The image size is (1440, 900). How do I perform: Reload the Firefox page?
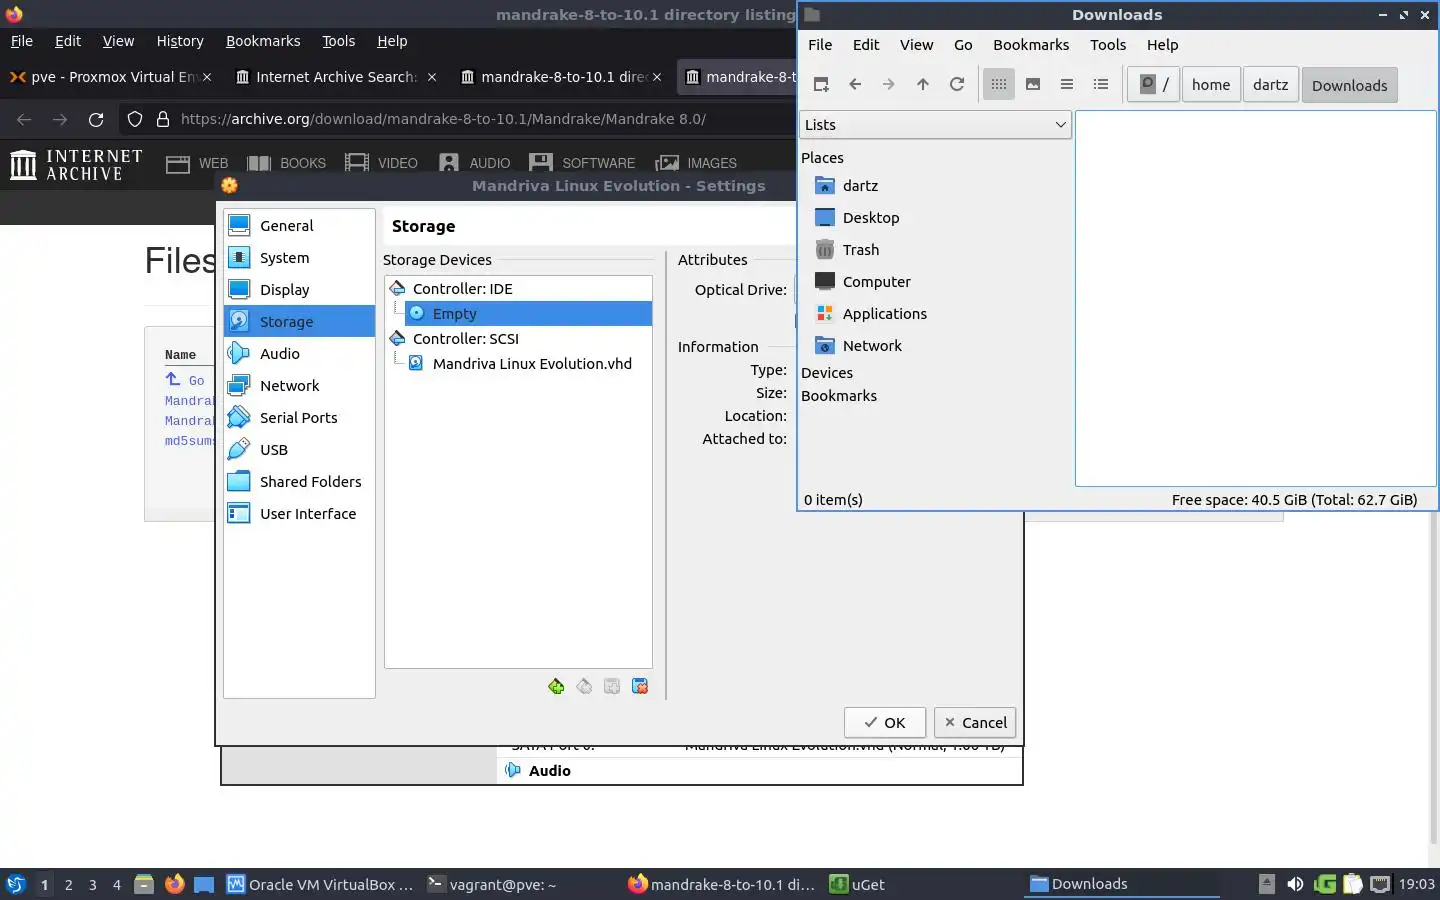96,119
